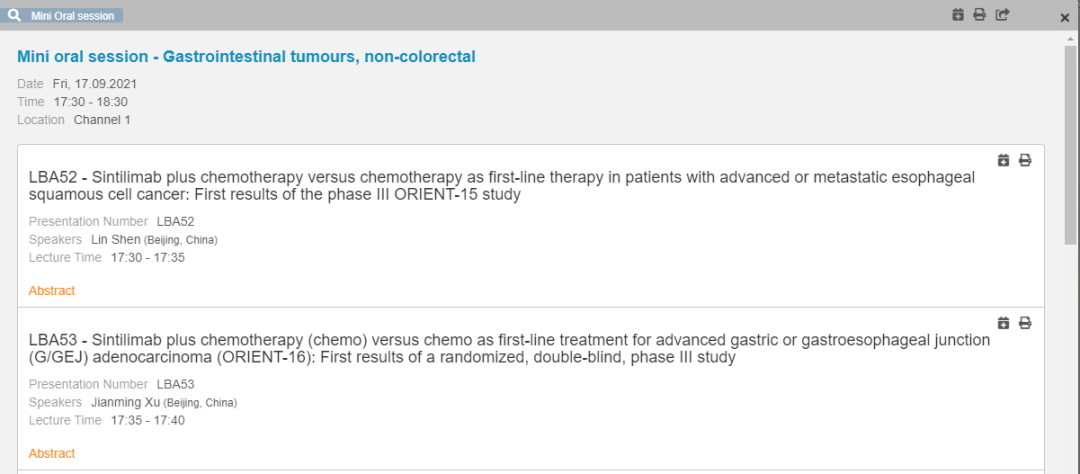
Task: Click the magnifier search icon in header
Action: (13, 15)
